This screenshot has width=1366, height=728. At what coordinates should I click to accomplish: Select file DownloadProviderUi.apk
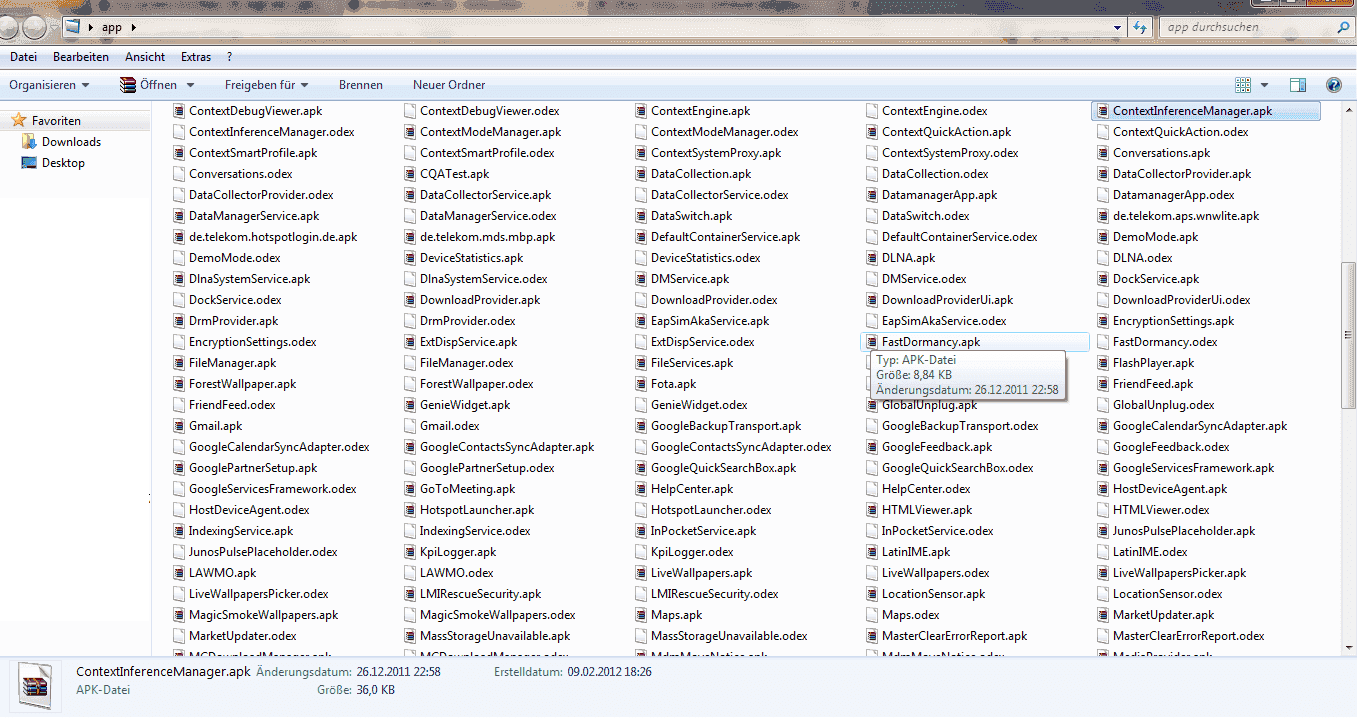[x=947, y=300]
